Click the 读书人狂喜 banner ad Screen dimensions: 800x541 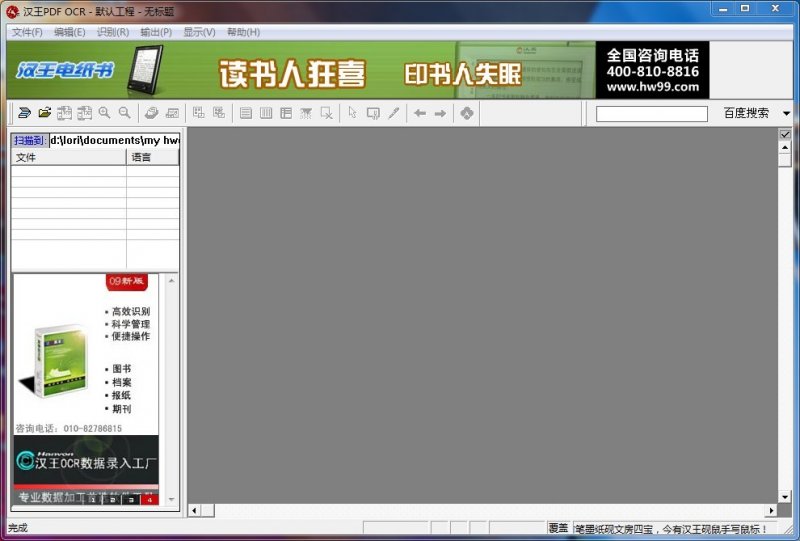[293, 74]
